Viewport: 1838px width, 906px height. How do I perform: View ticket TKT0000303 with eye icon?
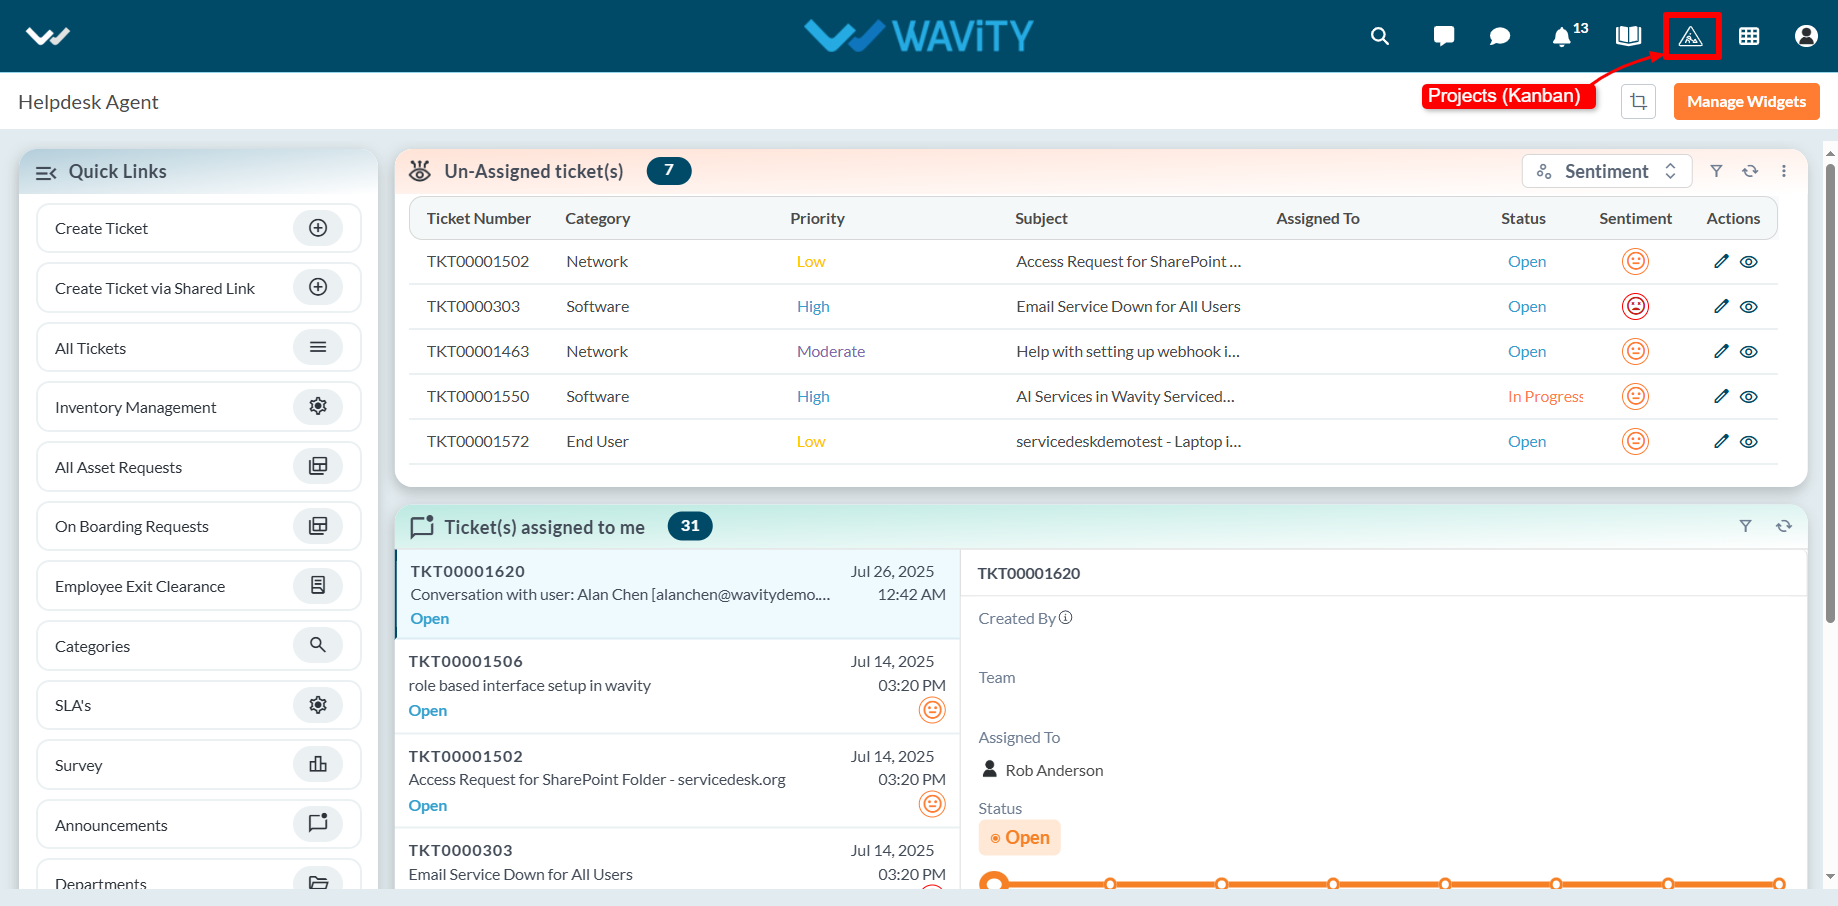(x=1749, y=307)
